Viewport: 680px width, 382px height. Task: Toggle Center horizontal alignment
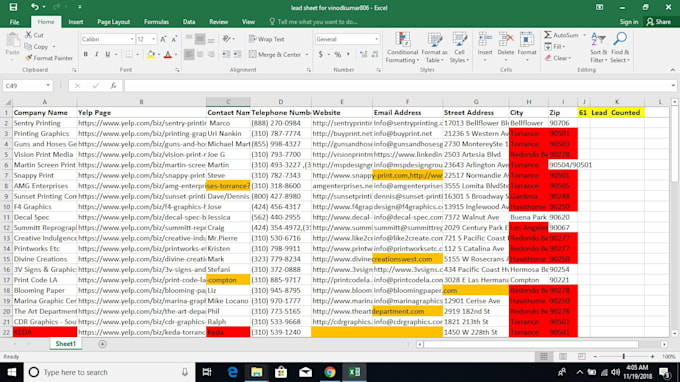[200, 54]
